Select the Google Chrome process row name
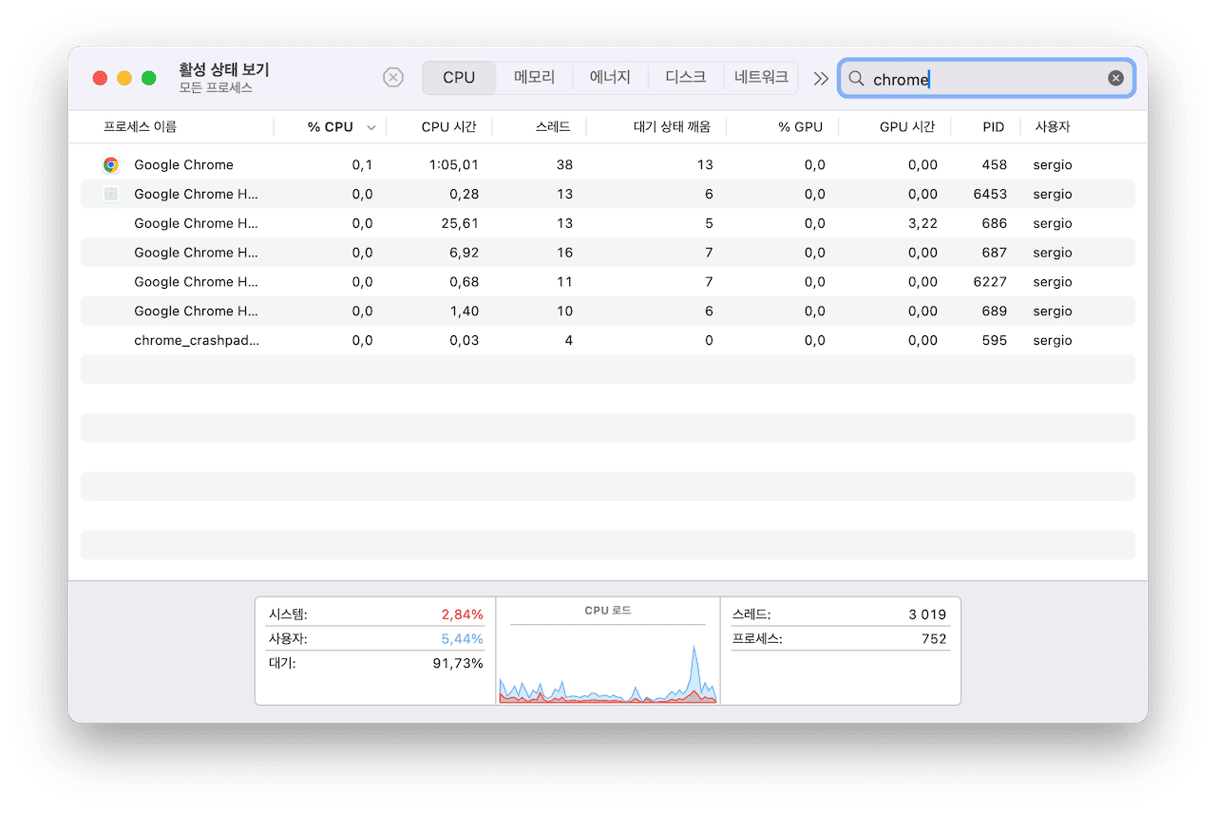The height and width of the screenshot is (813, 1216). coord(184,165)
